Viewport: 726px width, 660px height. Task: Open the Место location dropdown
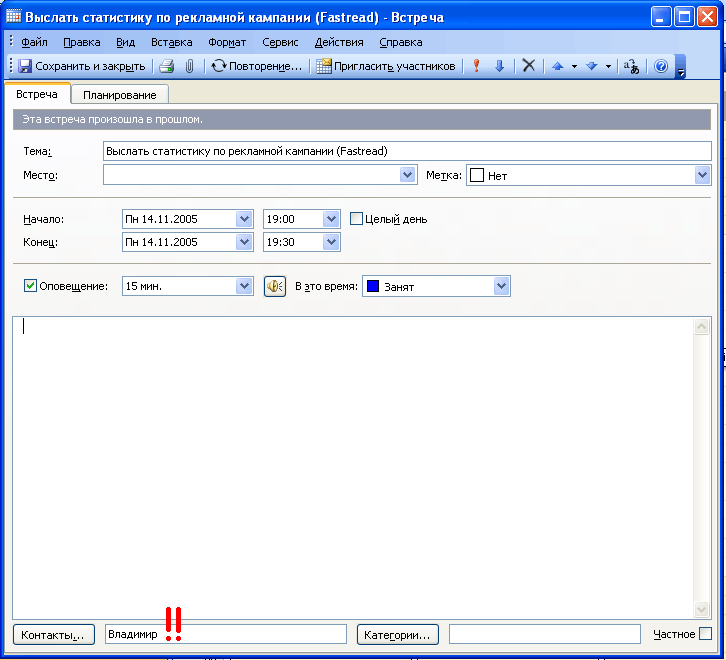click(x=407, y=175)
